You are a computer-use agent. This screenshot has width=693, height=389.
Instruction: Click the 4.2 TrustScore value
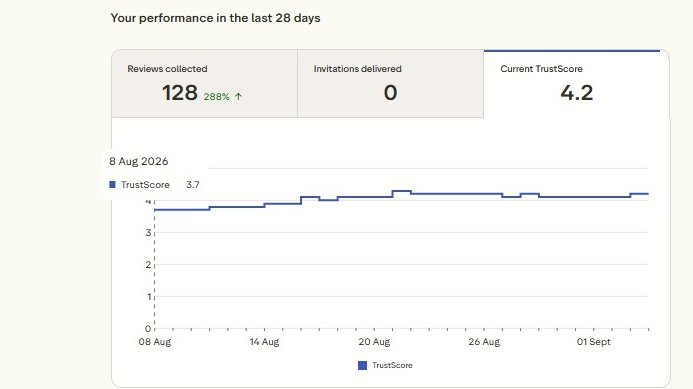[x=577, y=93]
